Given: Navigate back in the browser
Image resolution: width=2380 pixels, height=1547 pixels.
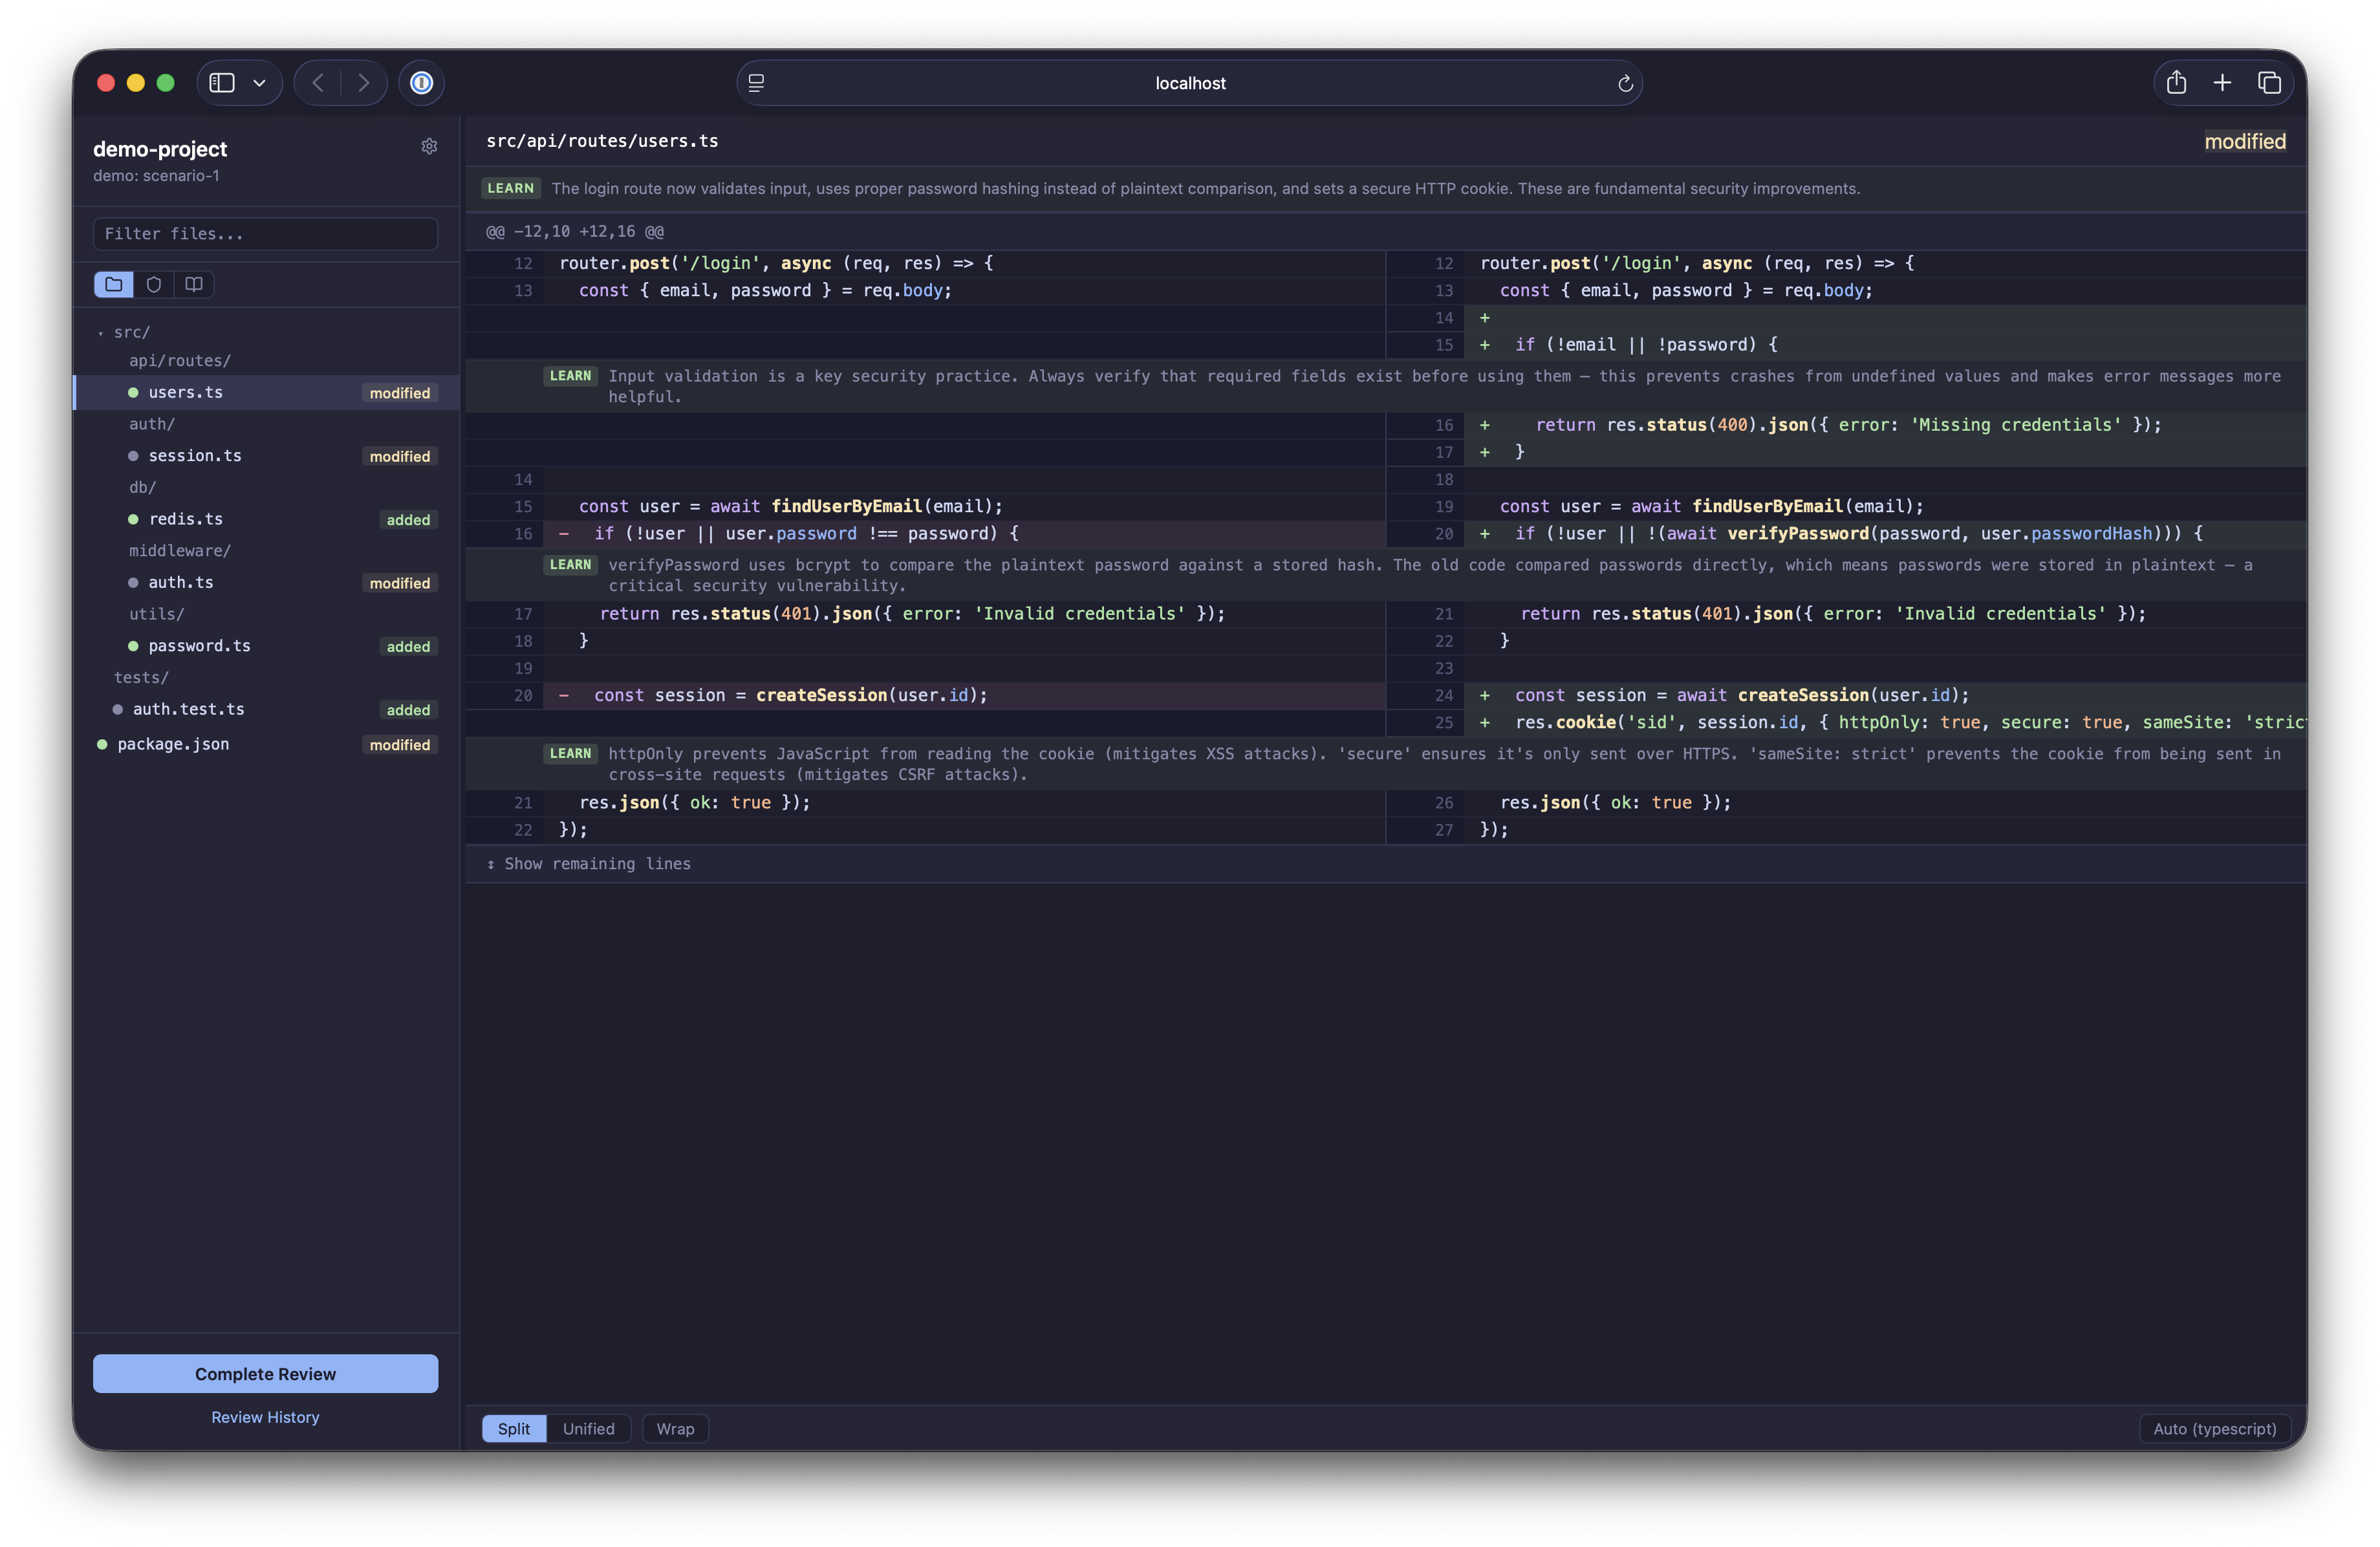Looking at the screenshot, I should [x=318, y=82].
